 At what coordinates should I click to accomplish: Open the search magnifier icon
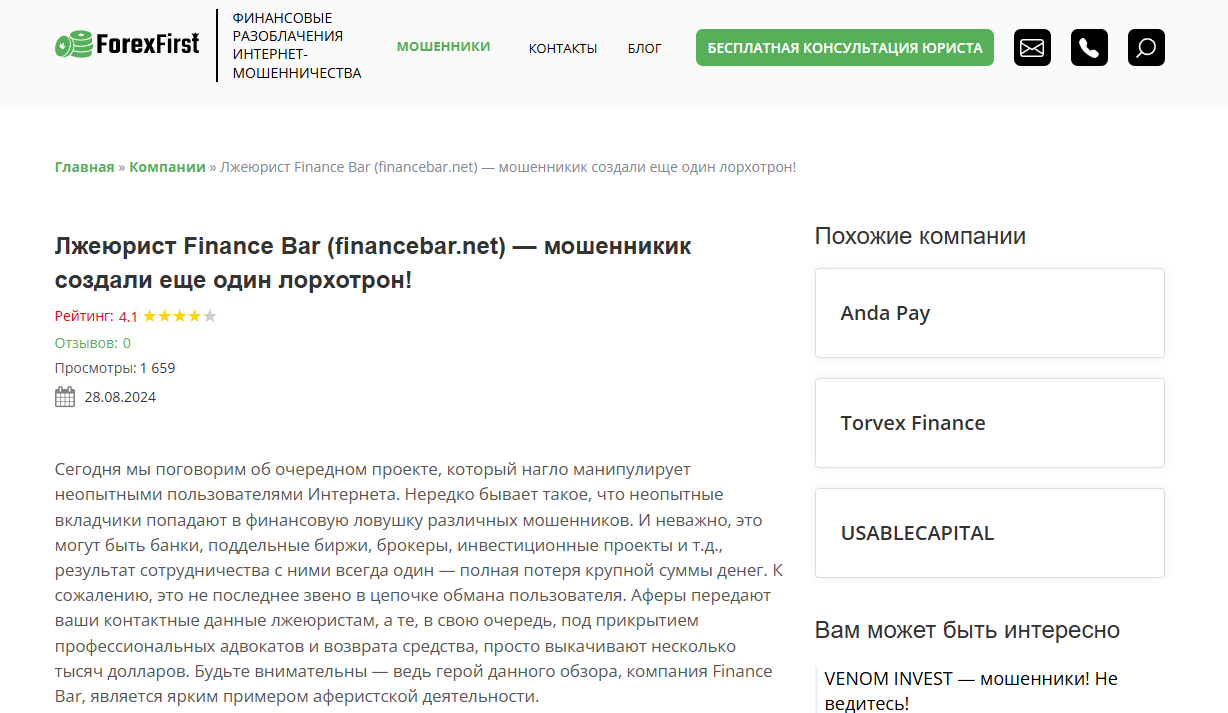click(1146, 47)
